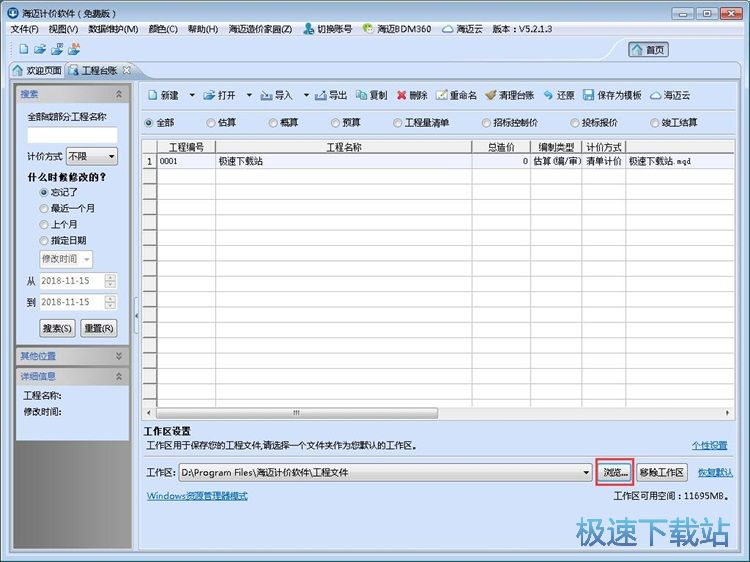
Task: Choose 忘记了 under modification time
Action: pos(44,192)
